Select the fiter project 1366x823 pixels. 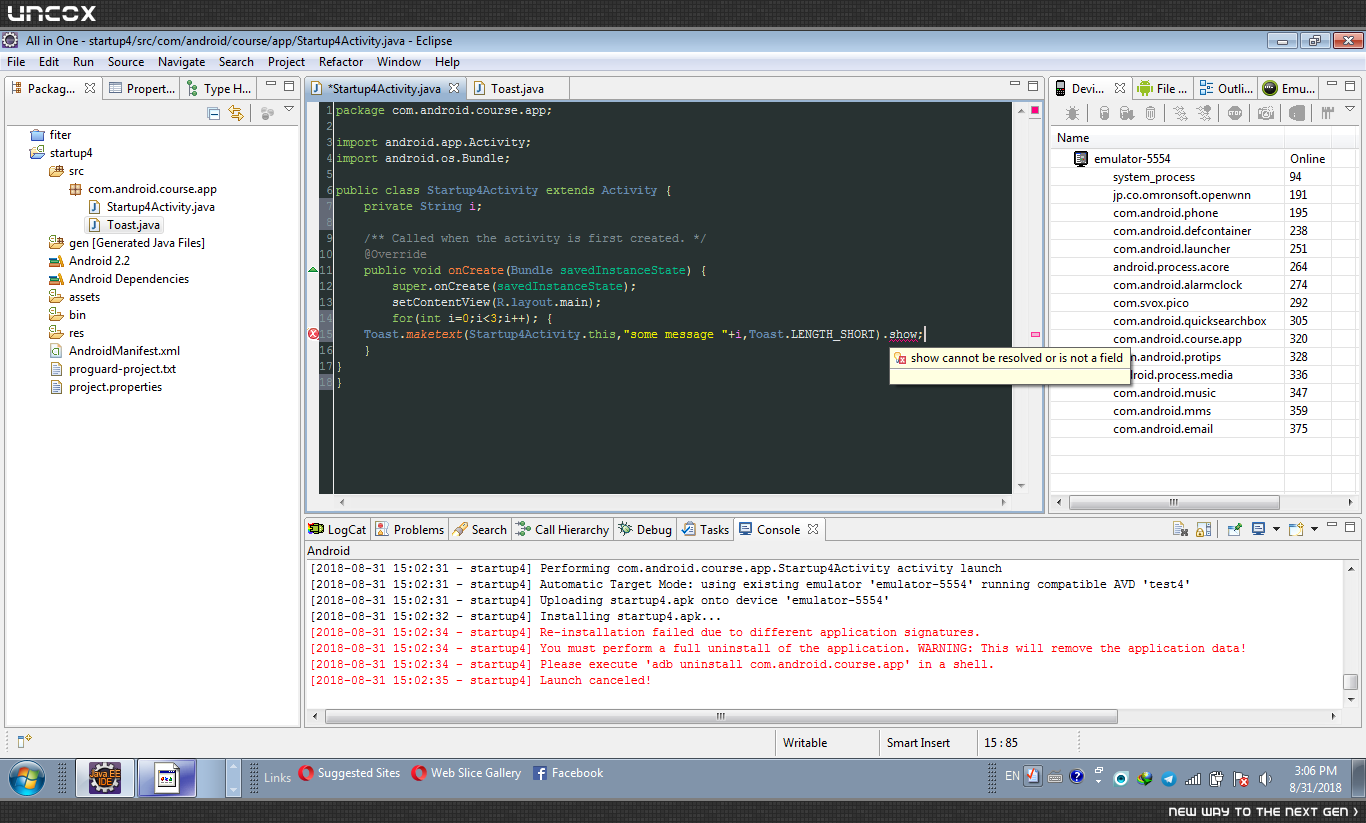[51, 135]
